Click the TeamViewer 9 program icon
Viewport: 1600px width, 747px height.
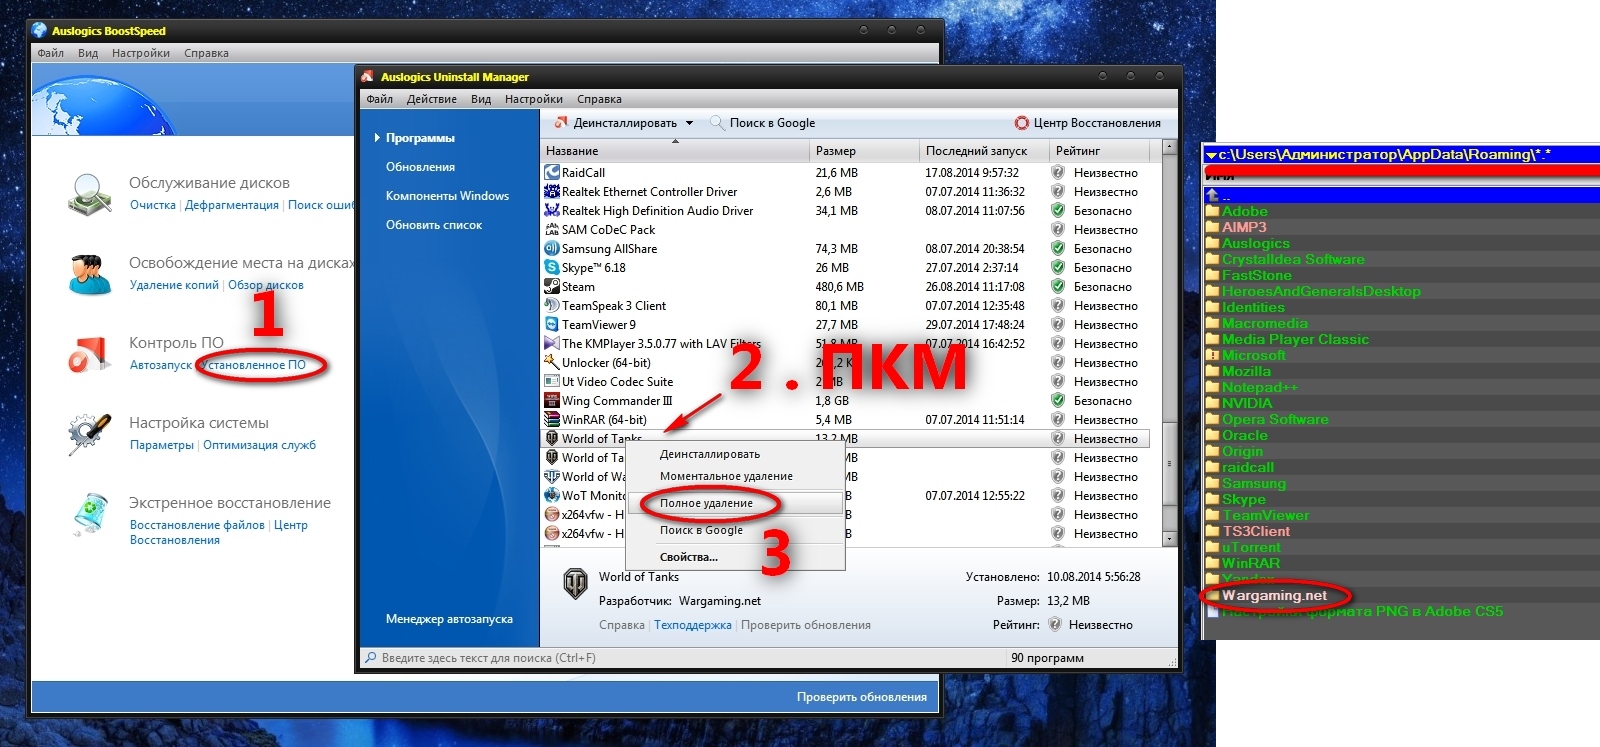[551, 325]
